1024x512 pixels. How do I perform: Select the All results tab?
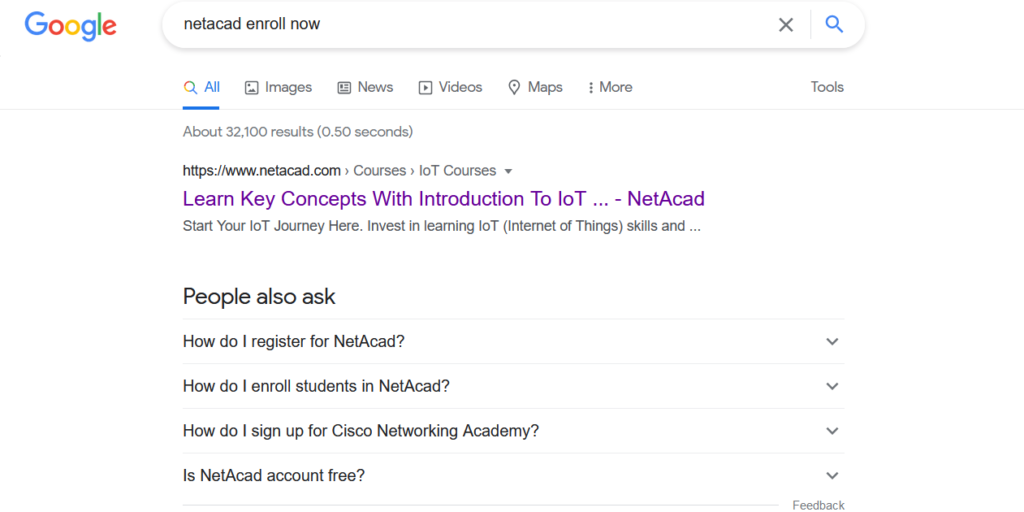click(x=202, y=87)
